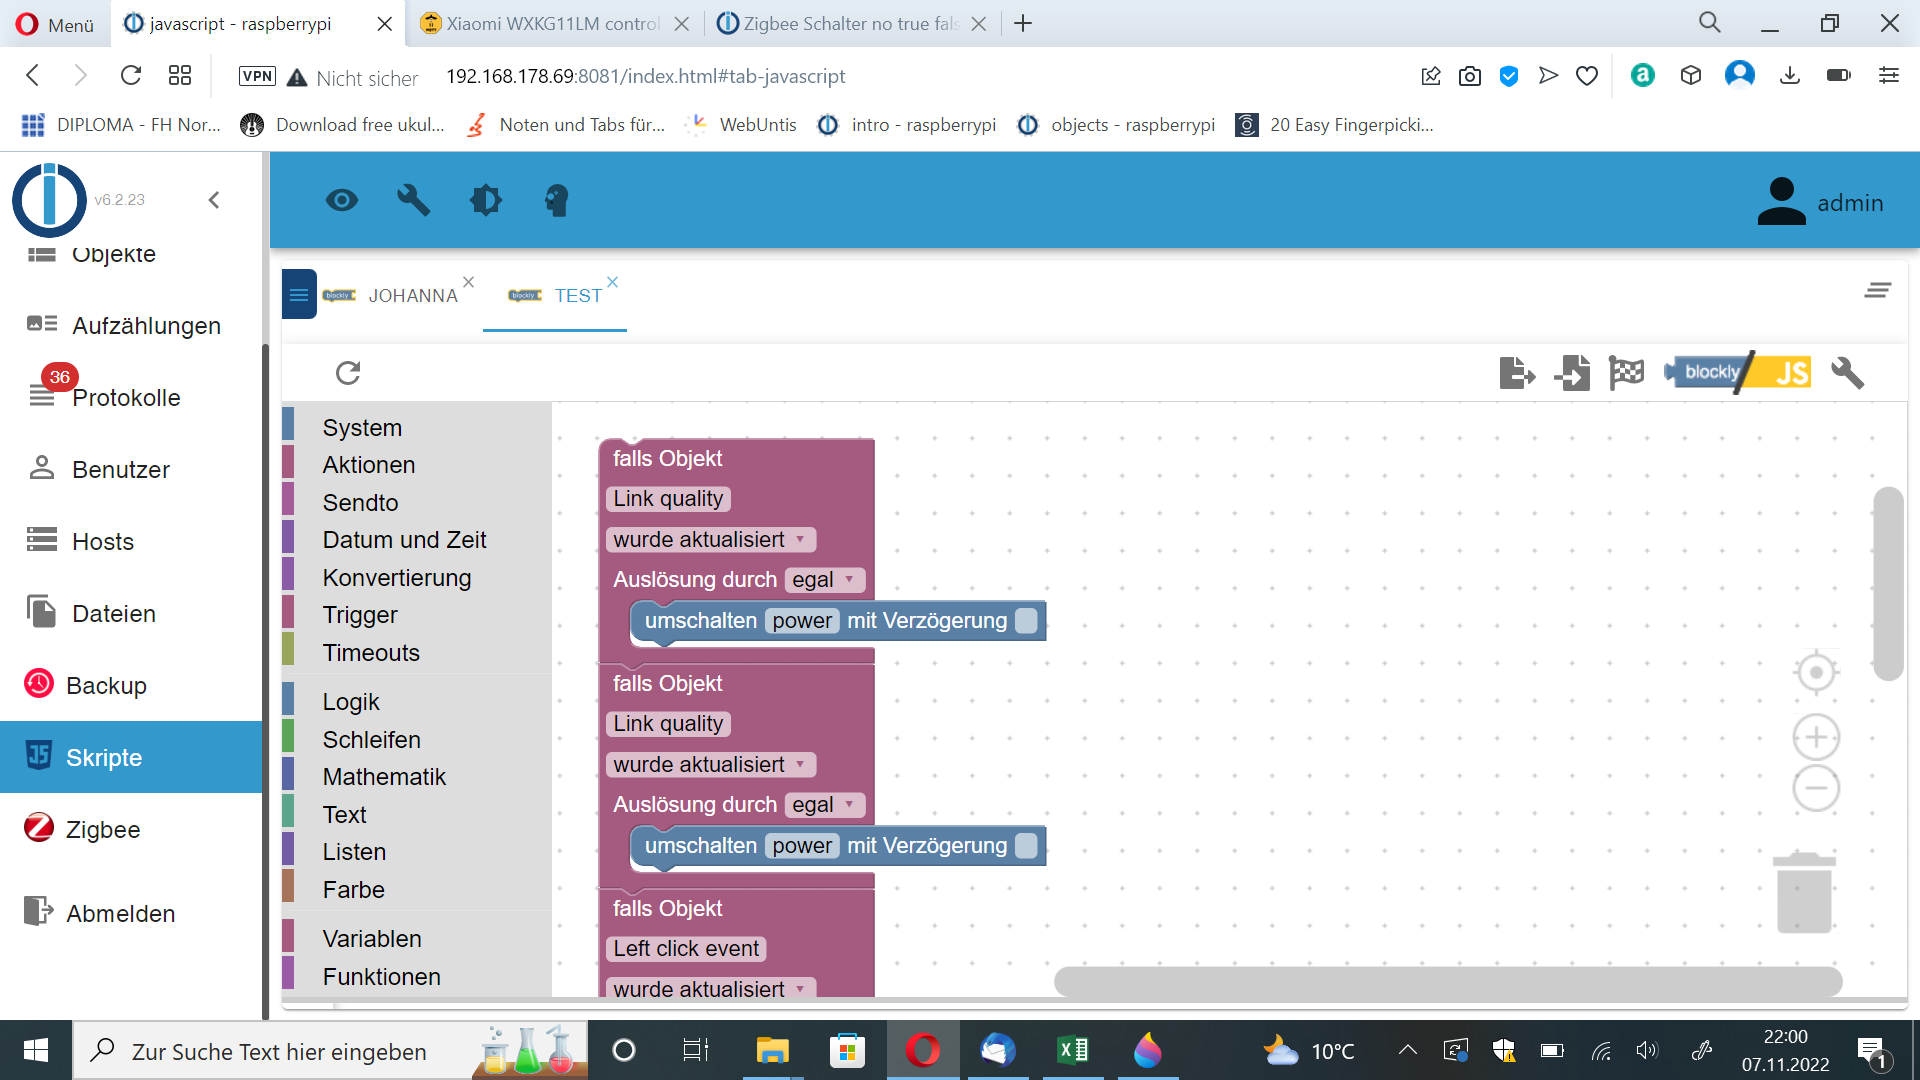Click the reload script refresh icon
Screen dimensions: 1920x1080
[x=348, y=373]
